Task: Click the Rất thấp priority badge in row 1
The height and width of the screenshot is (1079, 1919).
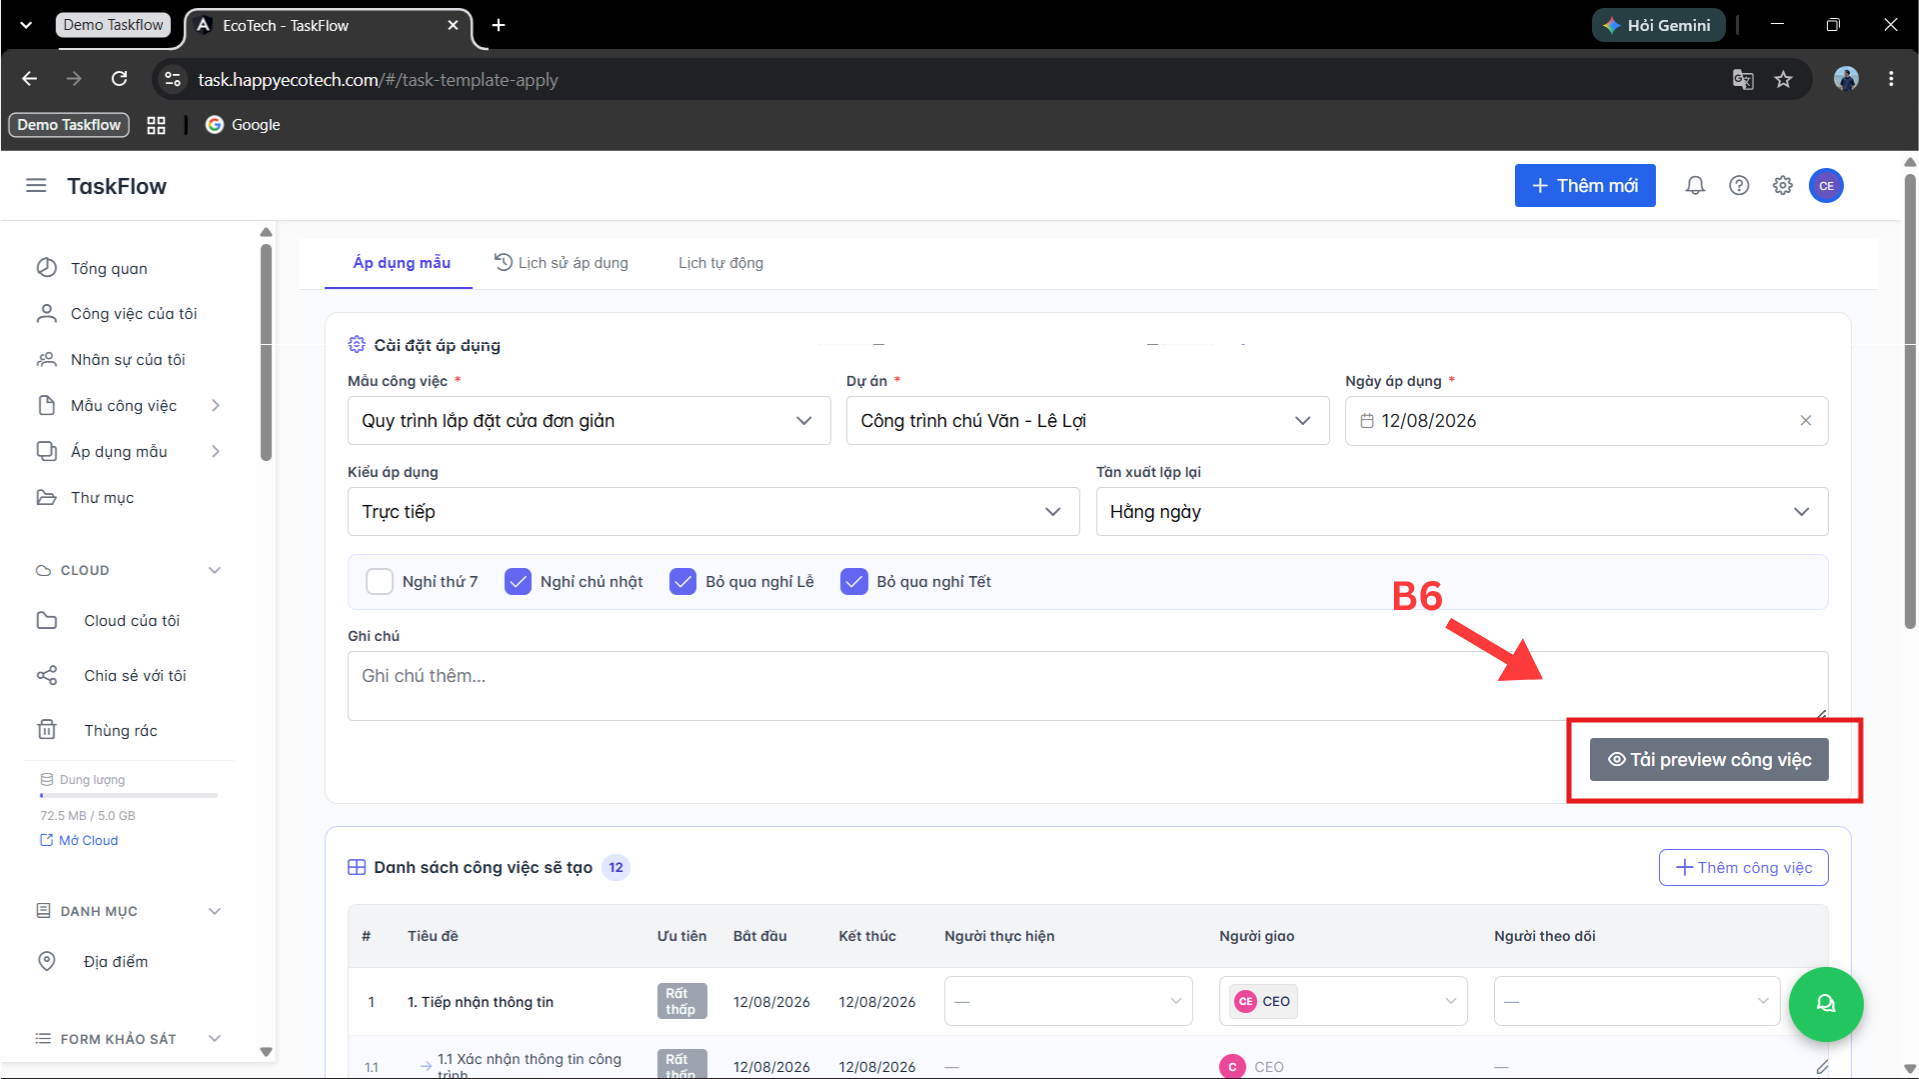Action: [681, 1001]
